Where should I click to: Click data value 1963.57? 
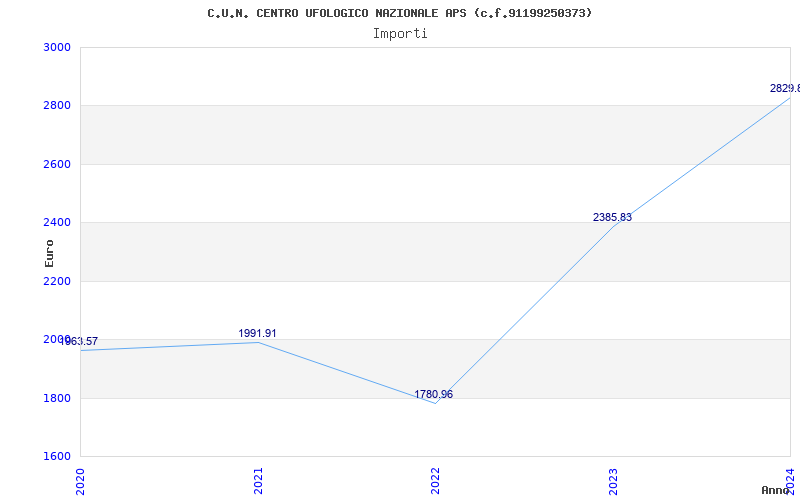pyautogui.click(x=78, y=342)
